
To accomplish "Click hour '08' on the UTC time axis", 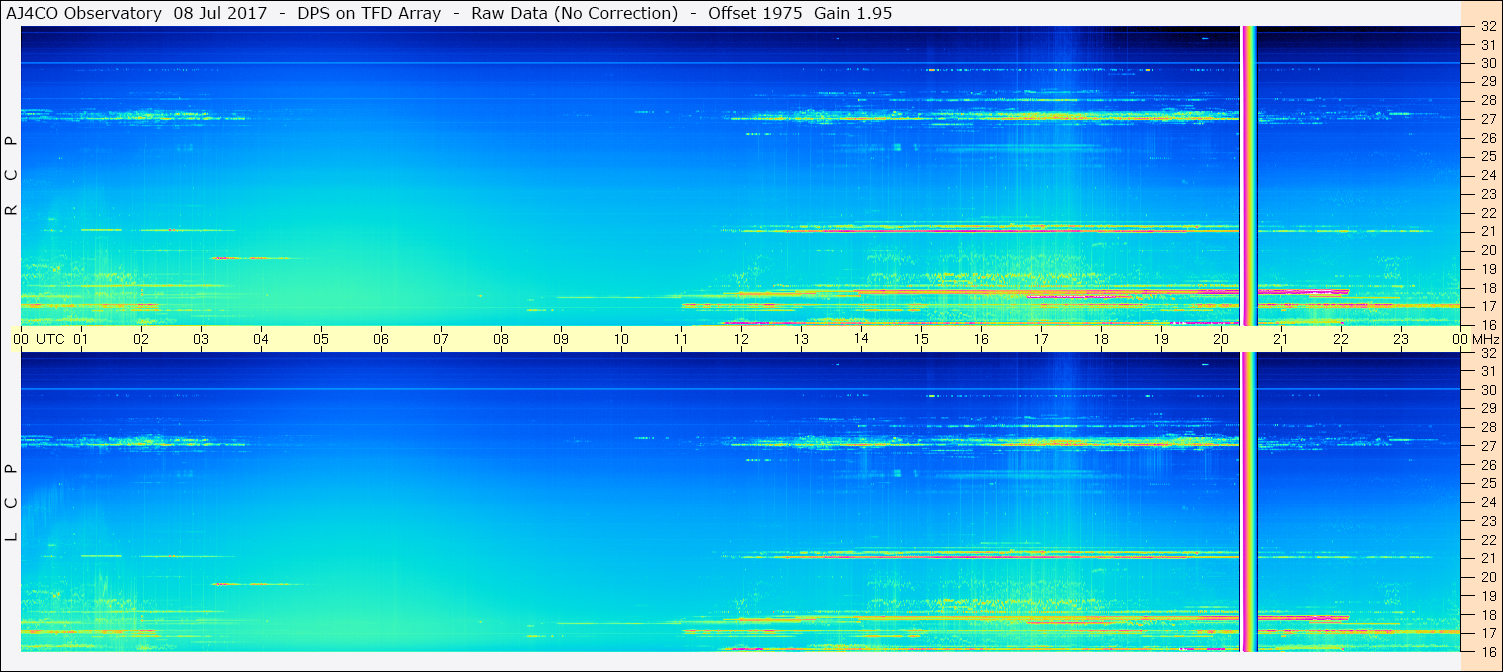I will (x=501, y=339).
